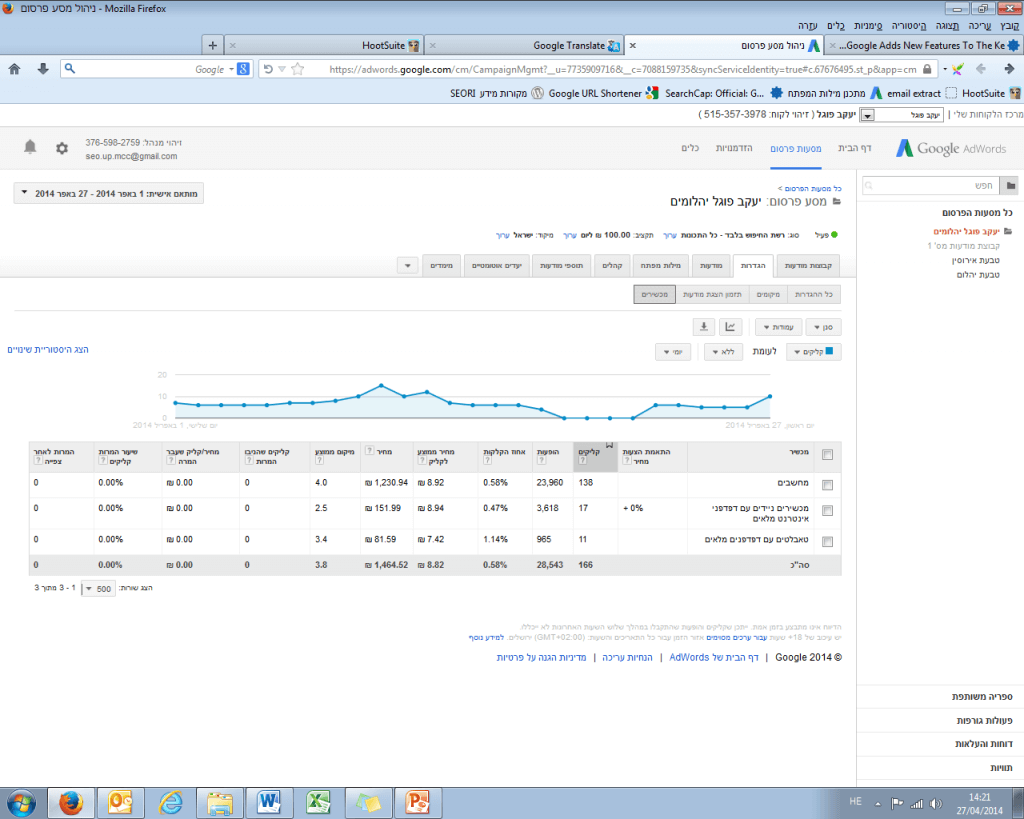Open the Google Translate browser tab
The image size is (1024, 819).
click(575, 45)
